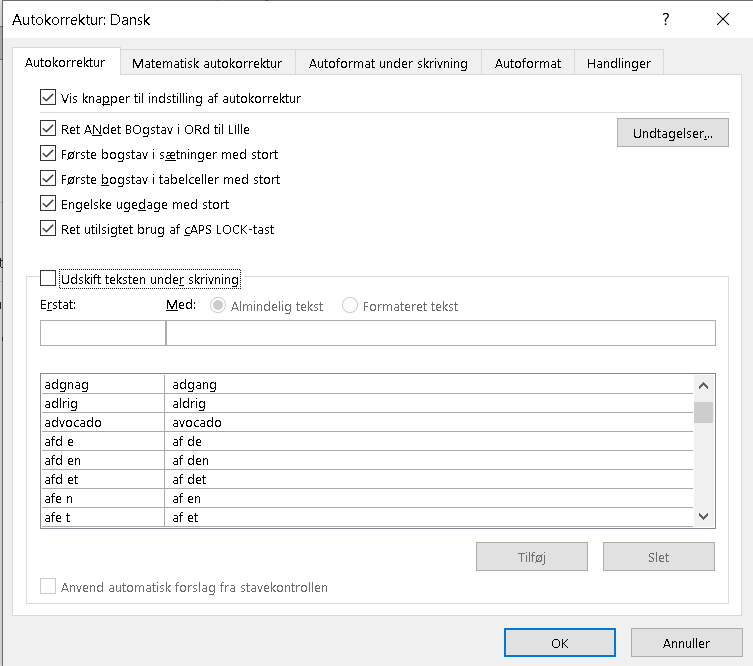Image resolution: width=753 pixels, height=666 pixels.
Task: Click the Help question mark icon
Action: point(666,19)
